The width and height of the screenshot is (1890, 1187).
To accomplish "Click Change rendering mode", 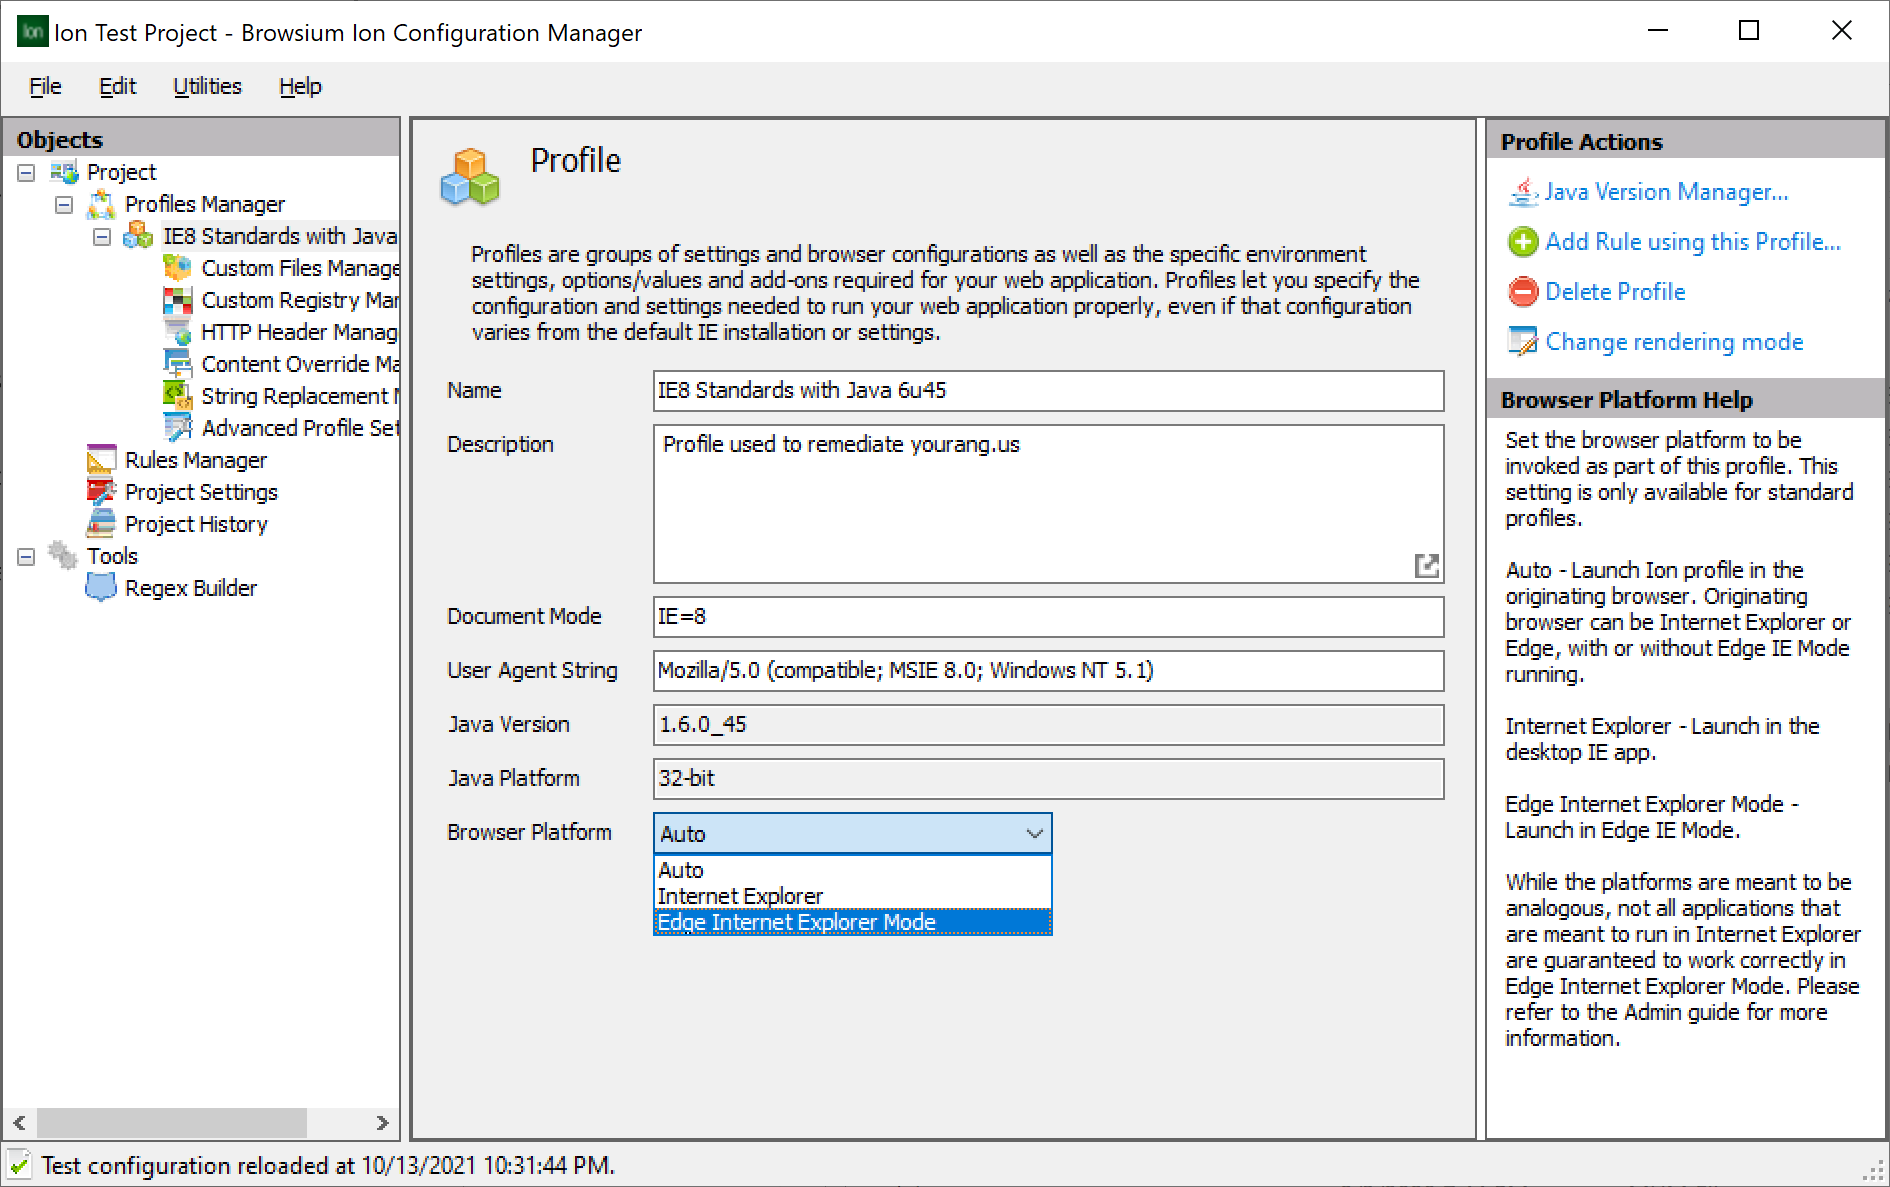I will click(1674, 341).
